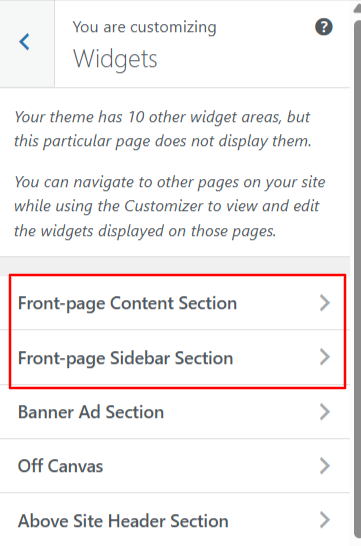The width and height of the screenshot is (361, 546).
Task: Click the Widgets panel title
Action: [115, 59]
